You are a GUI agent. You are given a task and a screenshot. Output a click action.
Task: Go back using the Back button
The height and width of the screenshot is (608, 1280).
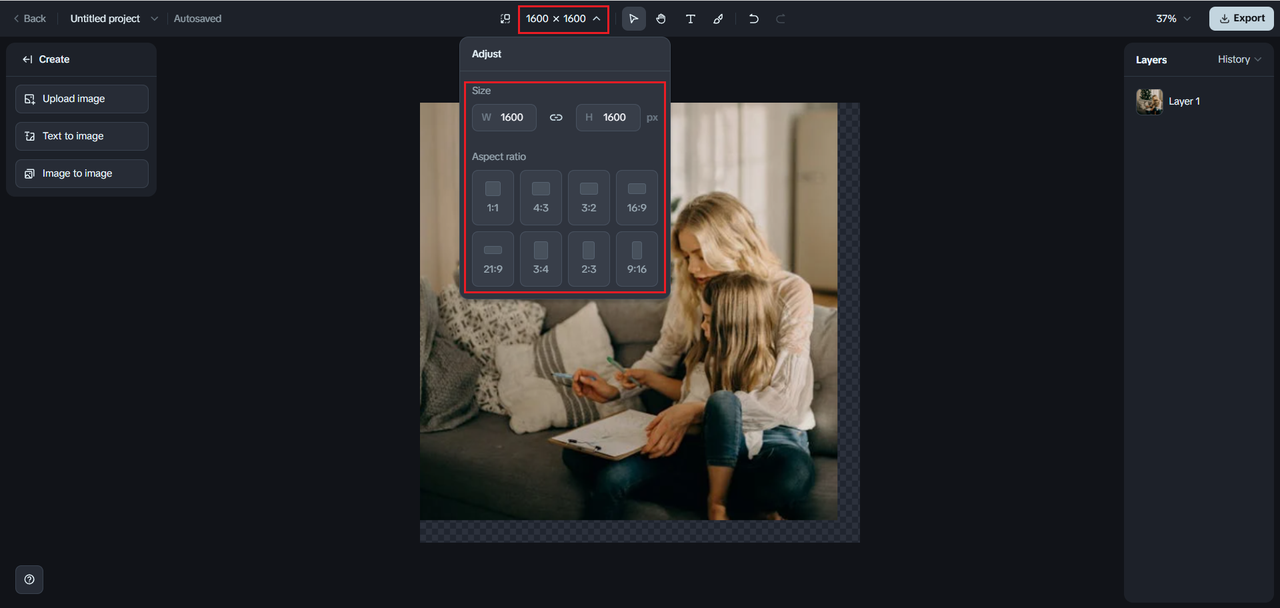[x=29, y=19]
